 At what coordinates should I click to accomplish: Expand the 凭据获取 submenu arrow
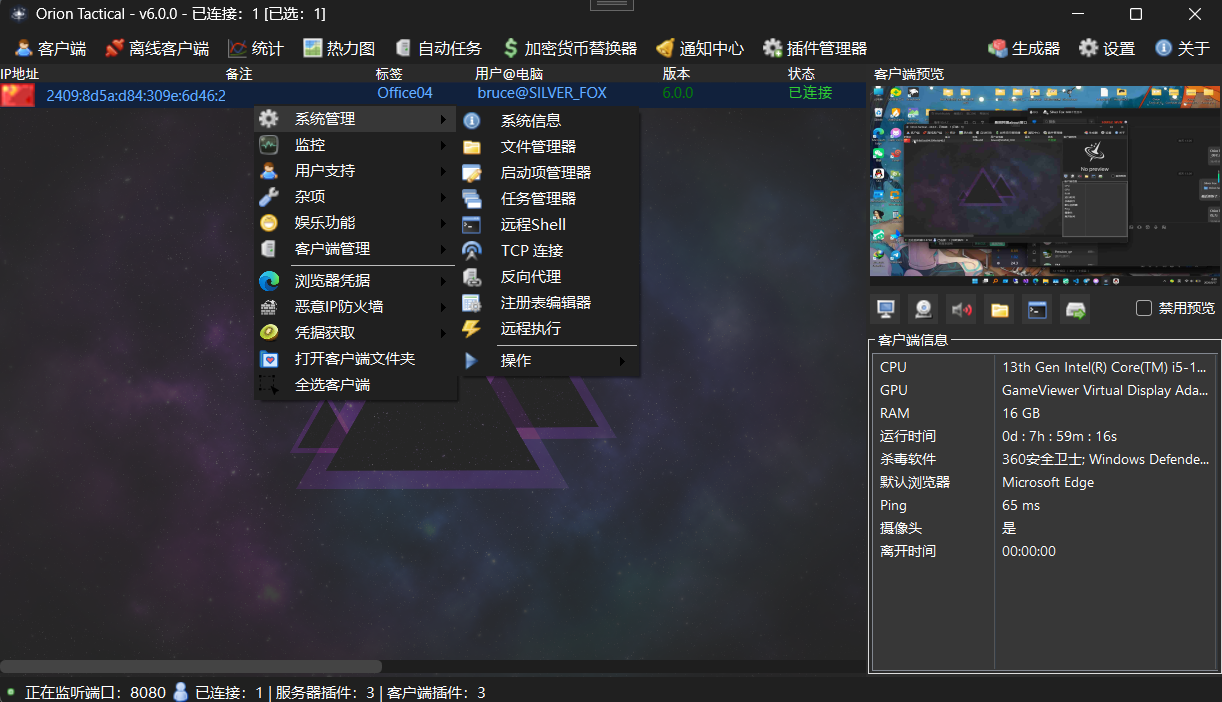[x=443, y=333]
